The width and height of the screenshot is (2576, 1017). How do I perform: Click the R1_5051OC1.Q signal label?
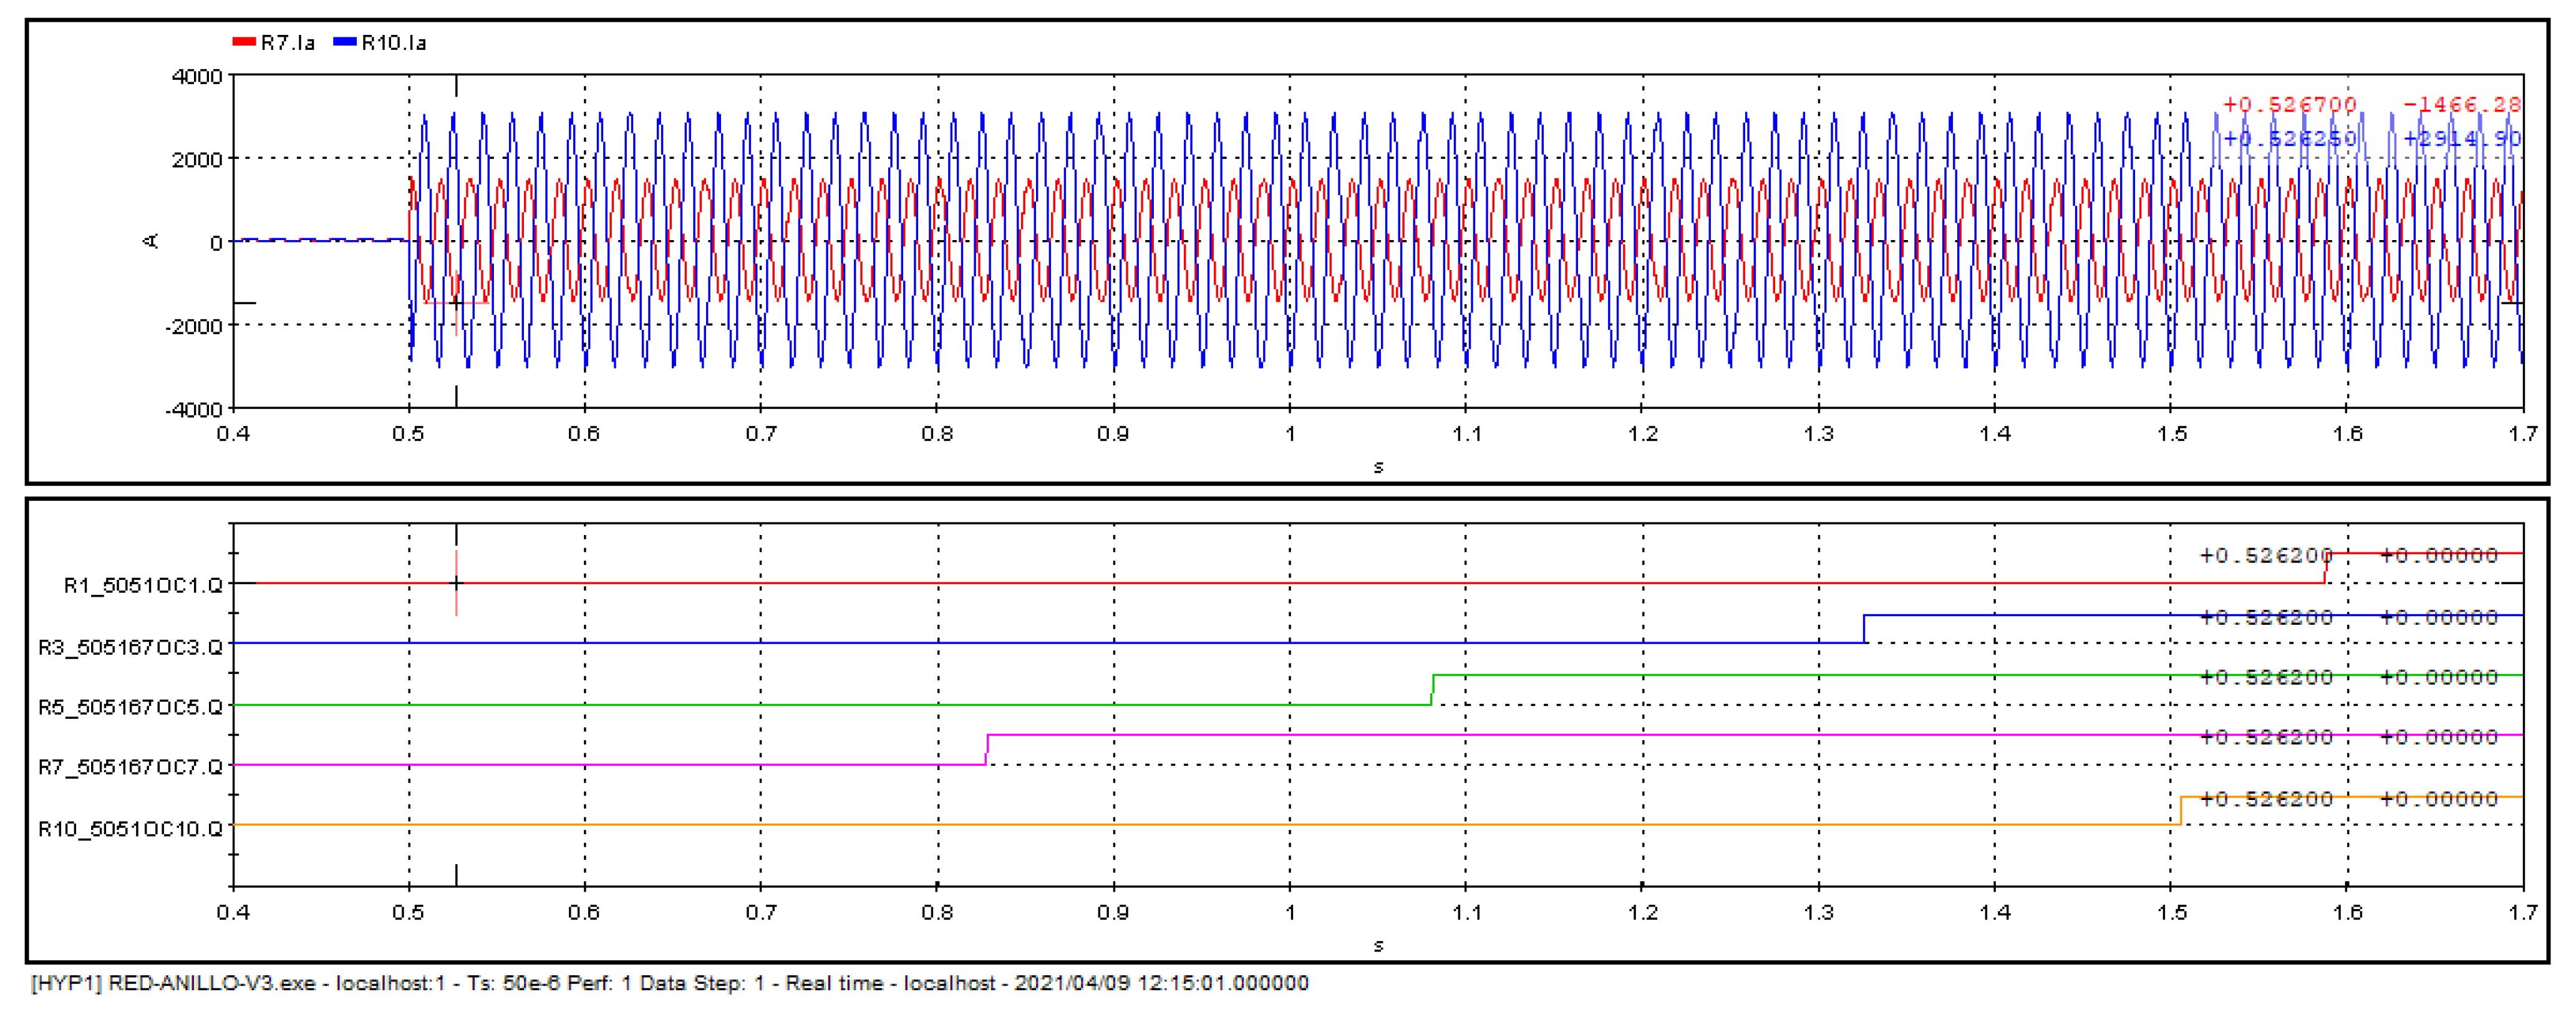coord(143,585)
